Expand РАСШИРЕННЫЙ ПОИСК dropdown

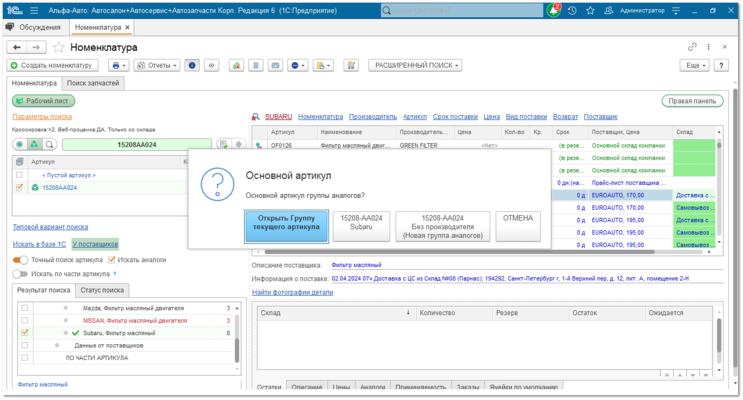coord(415,65)
